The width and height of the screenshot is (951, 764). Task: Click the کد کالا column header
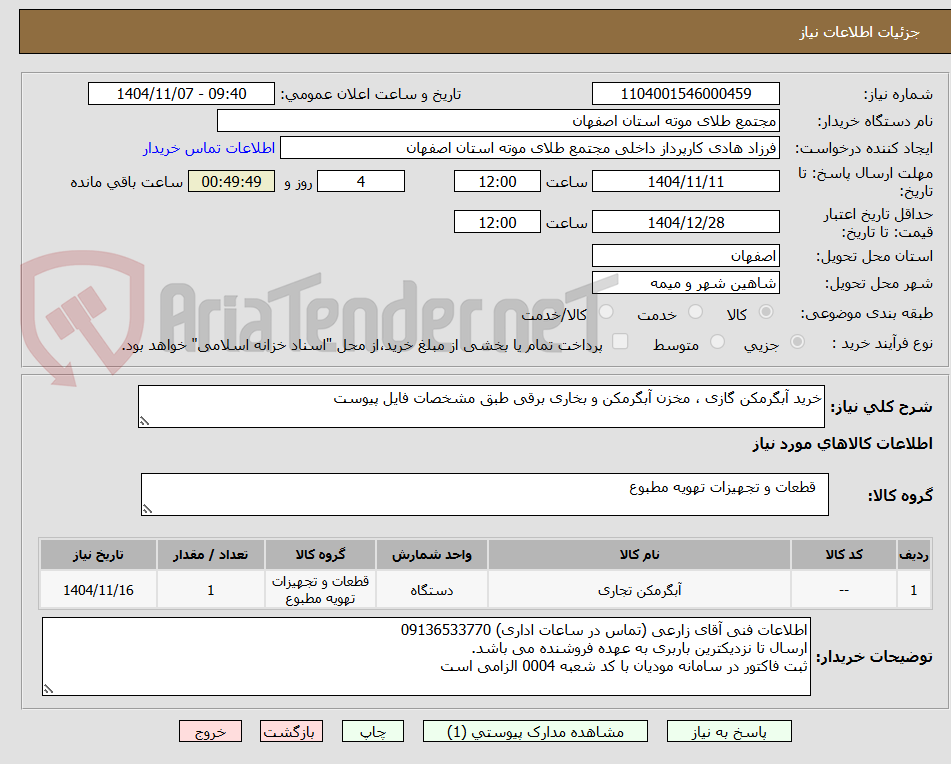pos(844,555)
